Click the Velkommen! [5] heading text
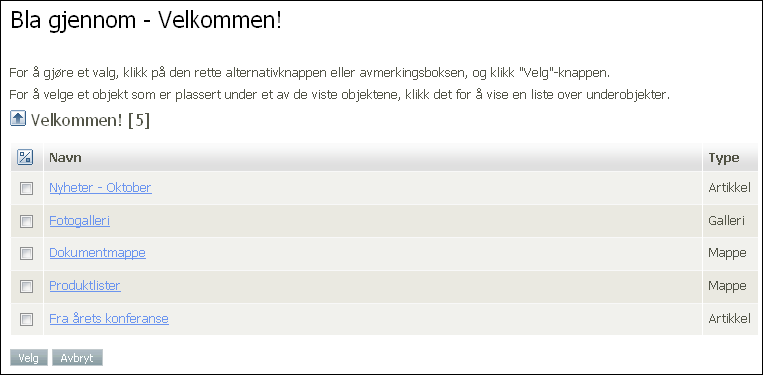The image size is (763, 375). [x=90, y=120]
